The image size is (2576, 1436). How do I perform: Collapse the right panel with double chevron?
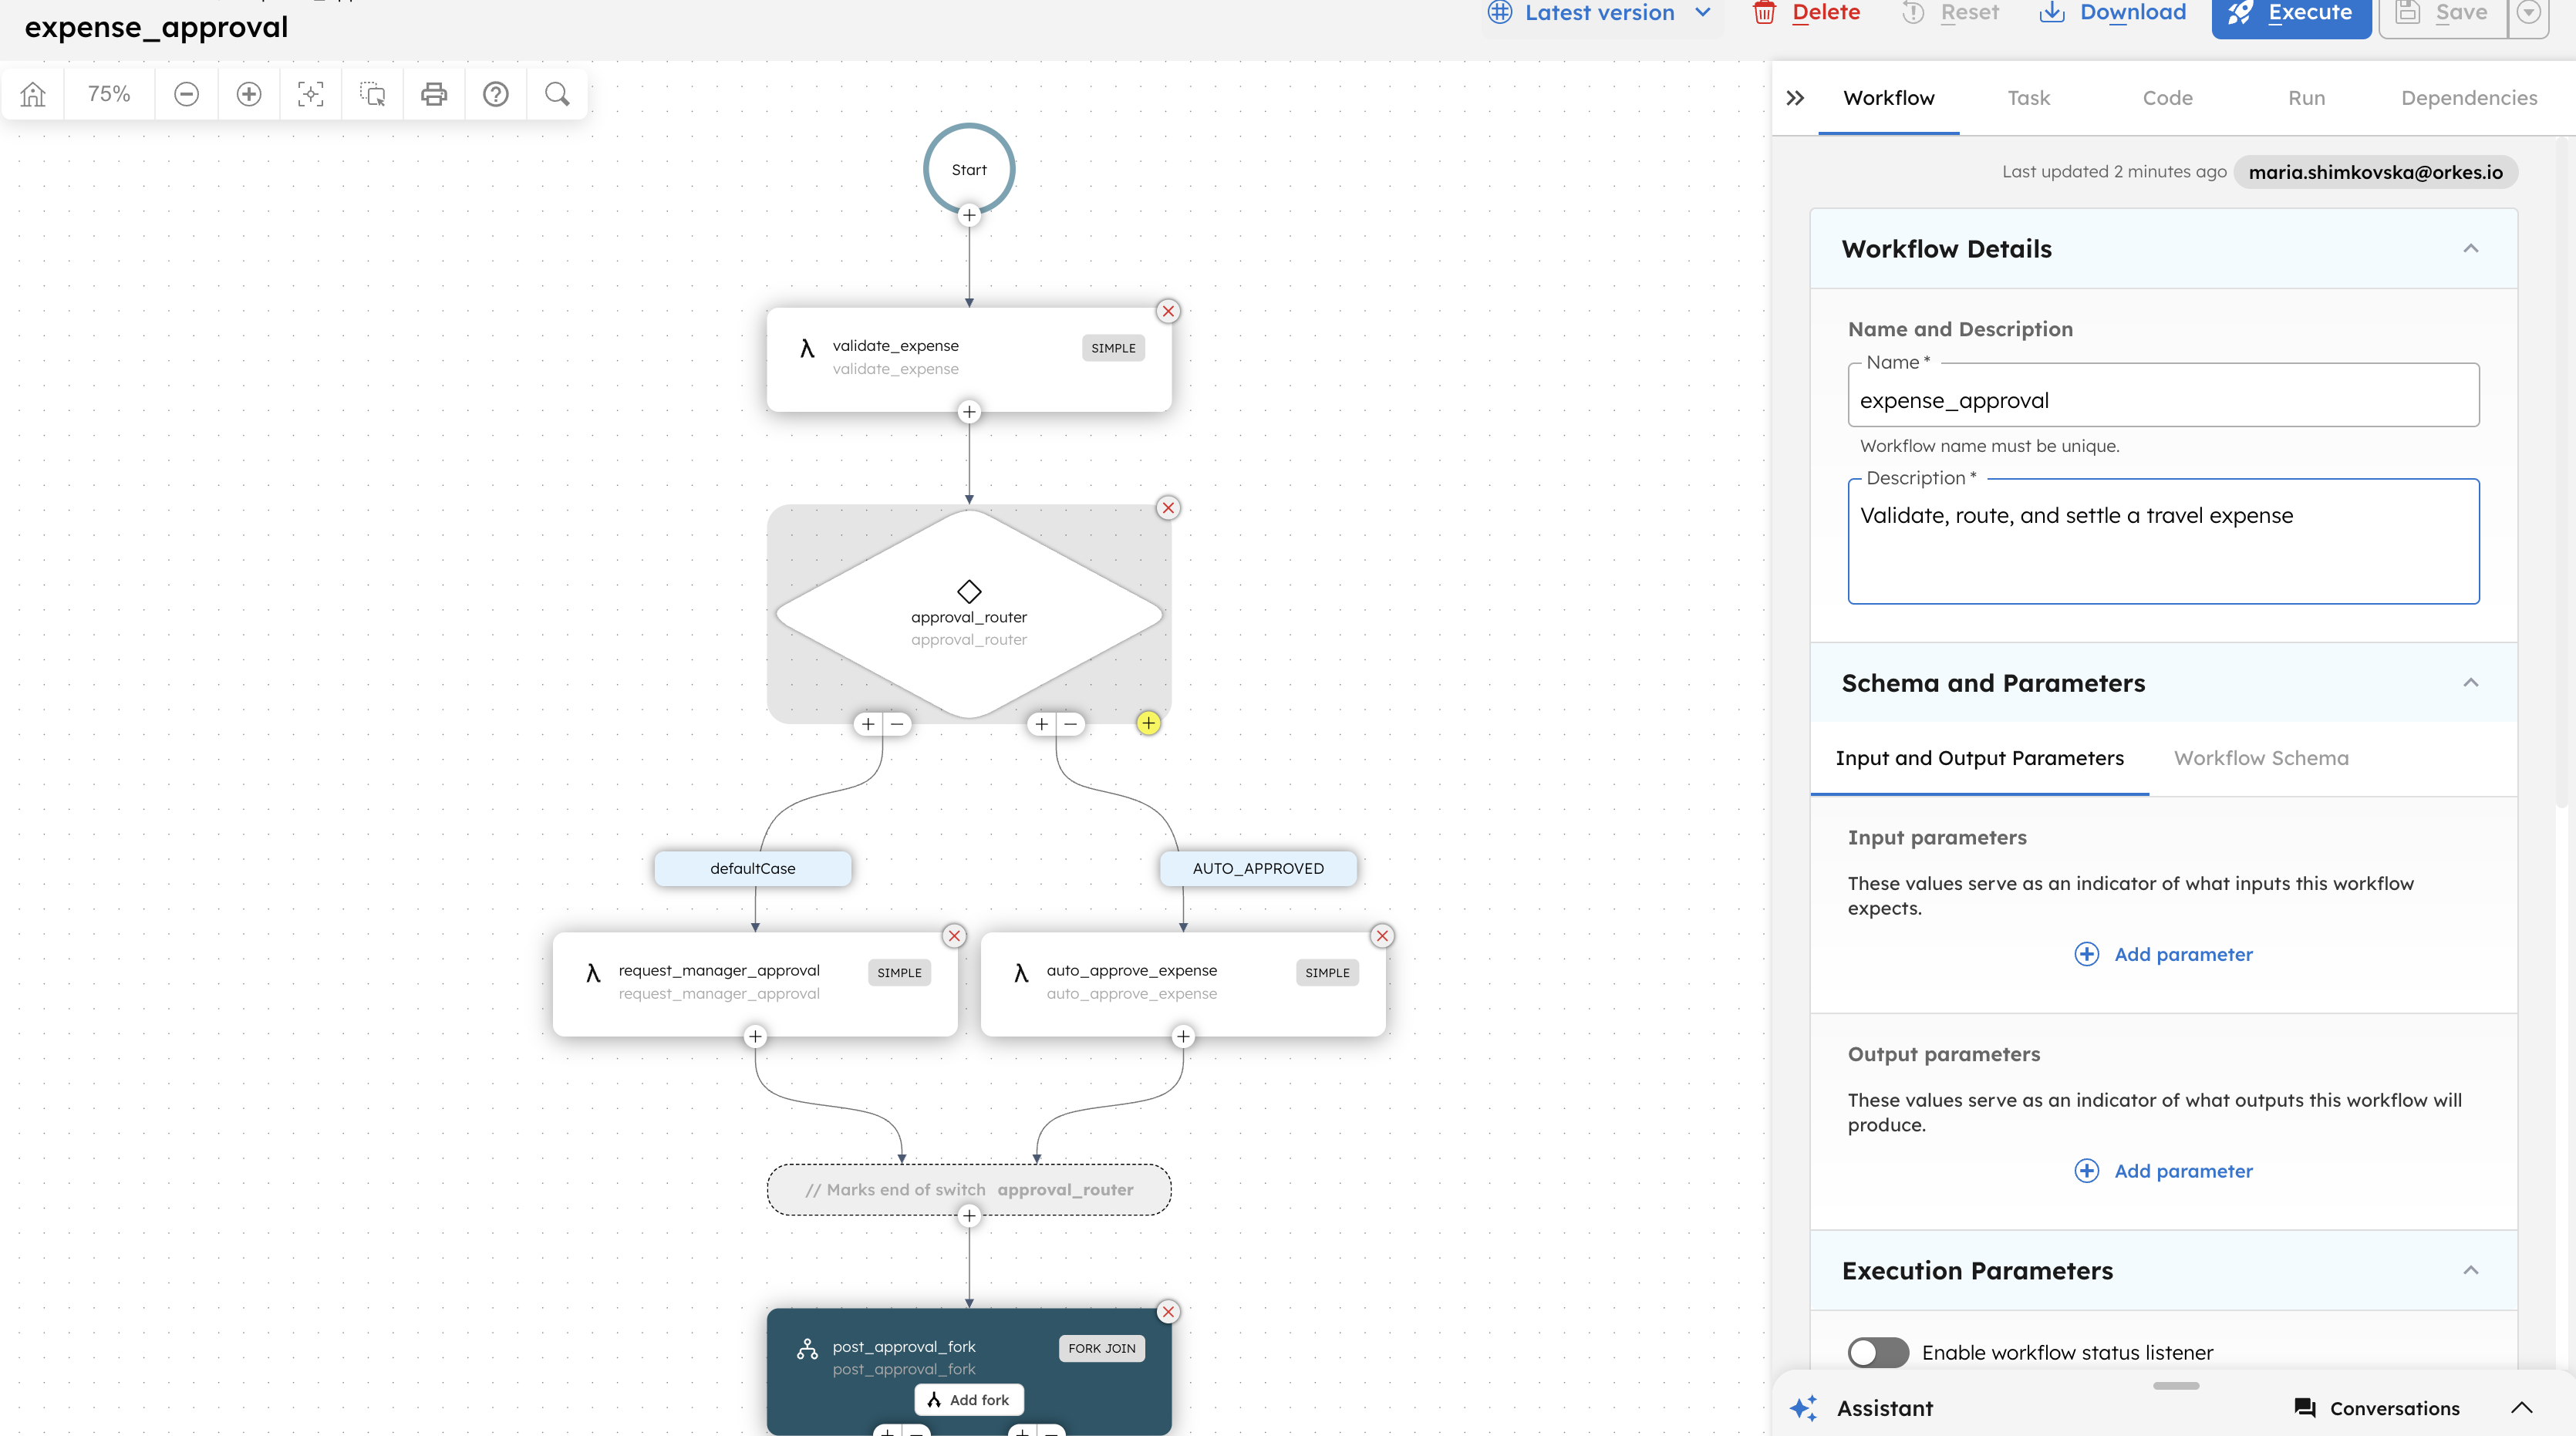click(1796, 98)
